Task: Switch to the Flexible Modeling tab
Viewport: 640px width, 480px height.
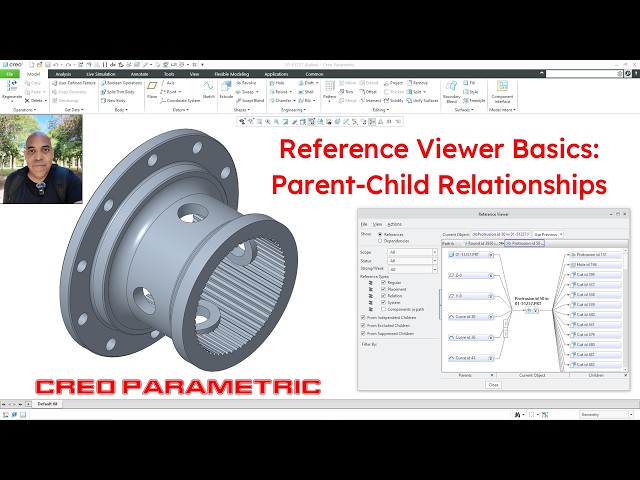Action: click(x=232, y=74)
